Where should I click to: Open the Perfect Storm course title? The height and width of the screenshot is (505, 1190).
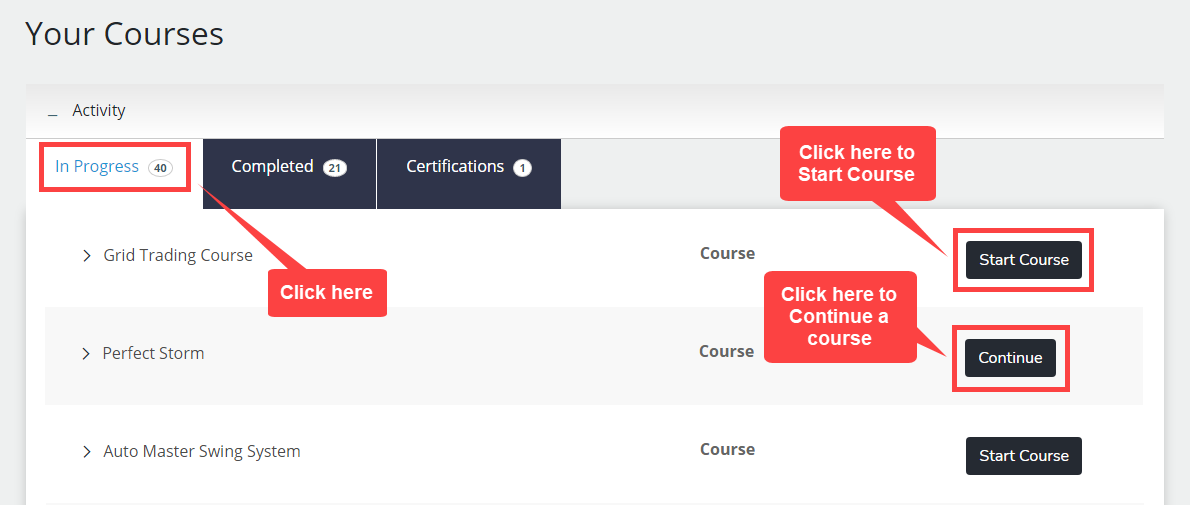click(x=153, y=354)
